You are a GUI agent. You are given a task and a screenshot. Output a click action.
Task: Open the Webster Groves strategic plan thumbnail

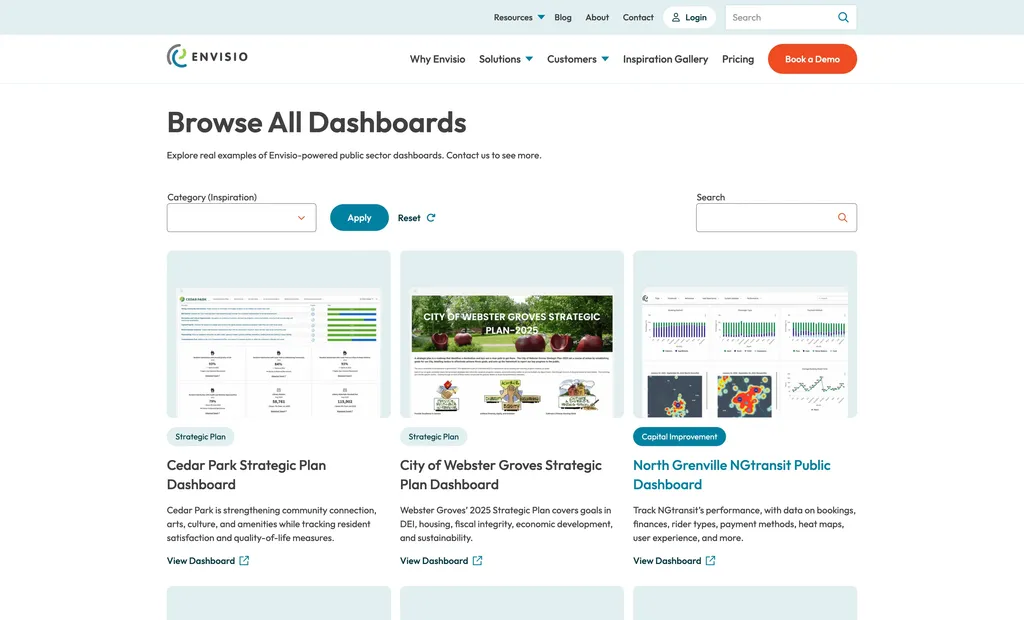click(512, 334)
